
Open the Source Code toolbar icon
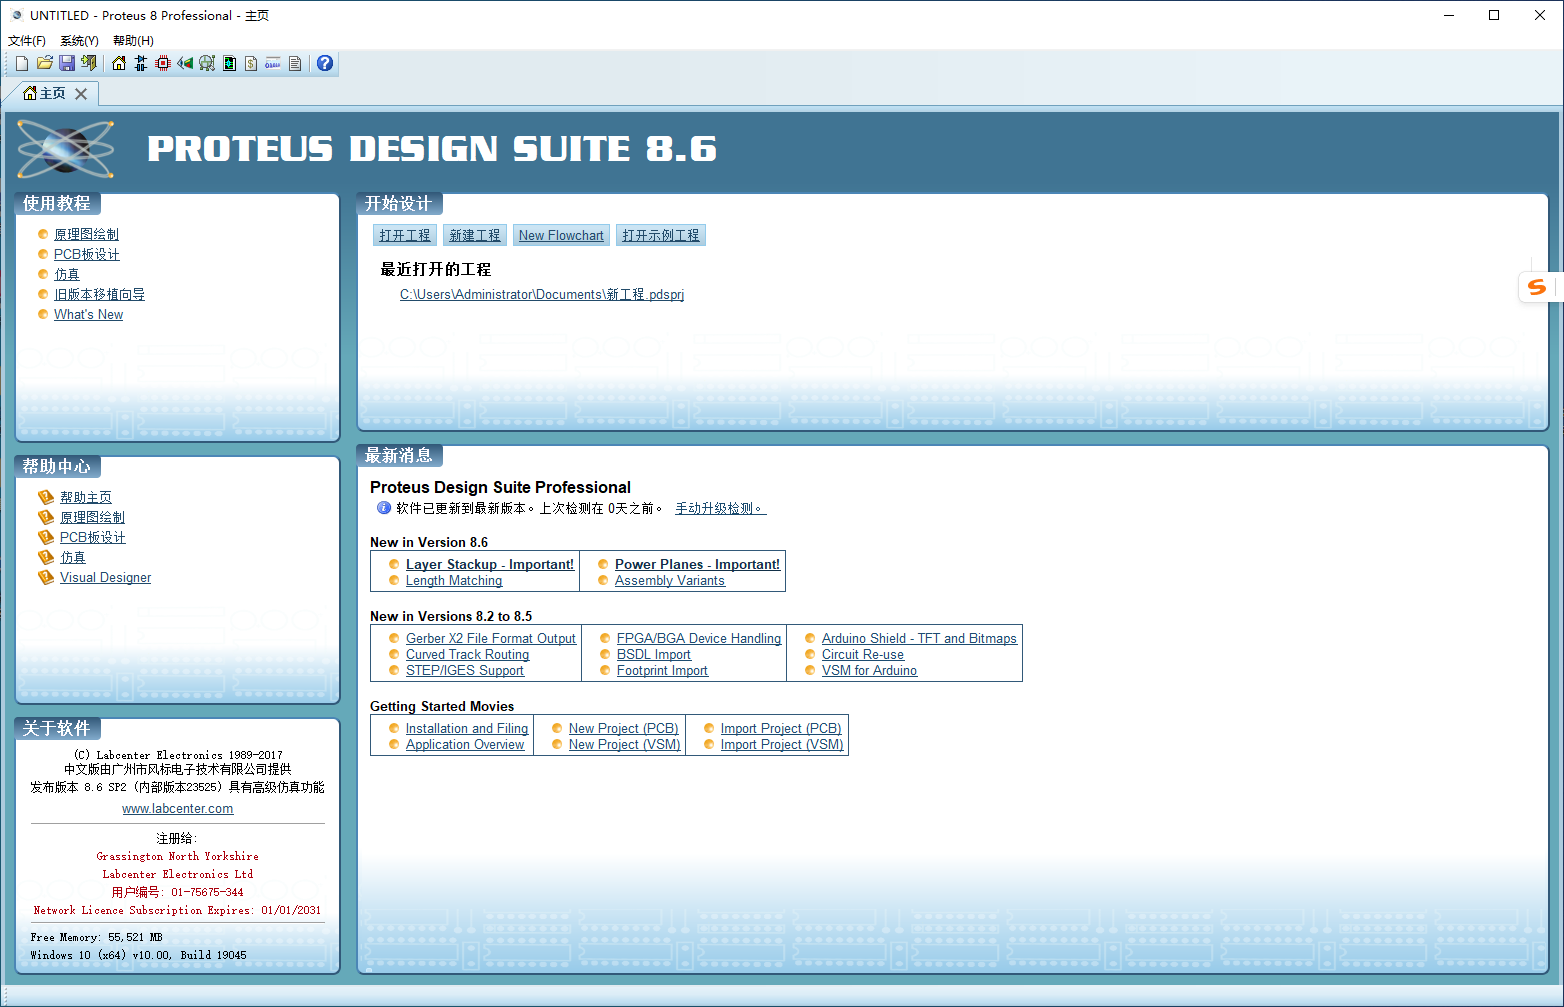pyautogui.click(x=273, y=63)
